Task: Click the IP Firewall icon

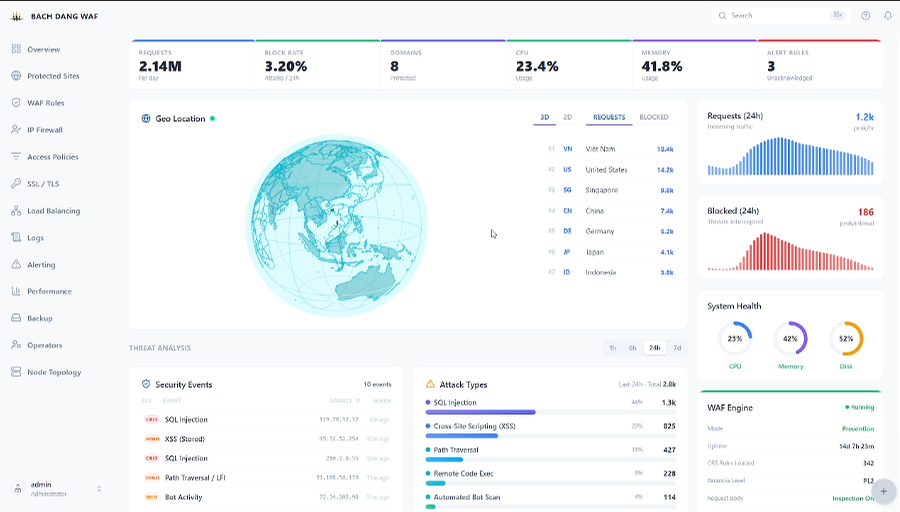Action: (16, 130)
